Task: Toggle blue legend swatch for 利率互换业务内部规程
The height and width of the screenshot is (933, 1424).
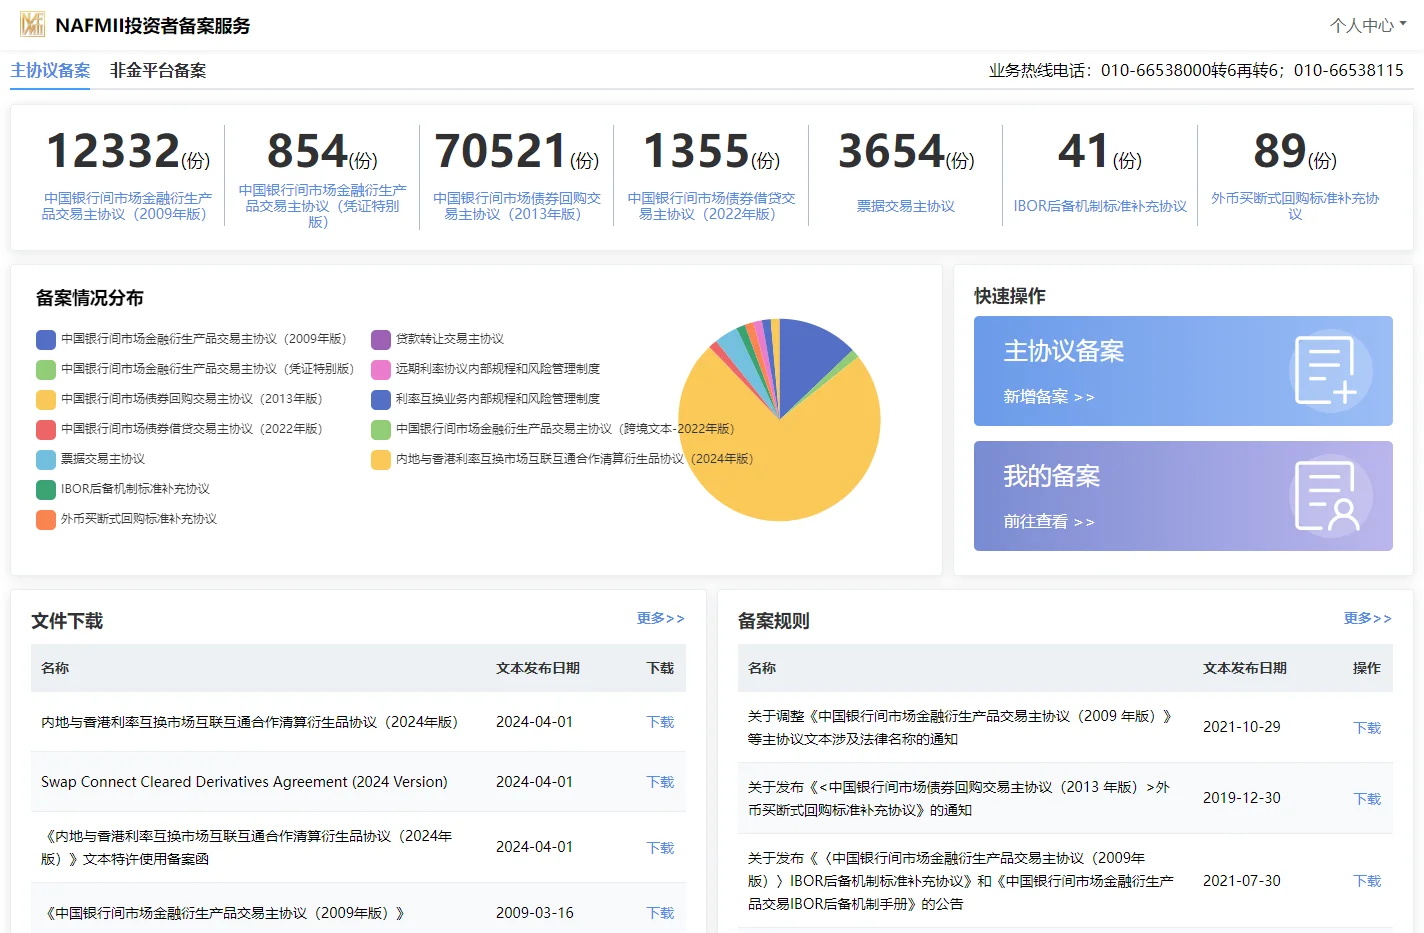Action: pyautogui.click(x=381, y=399)
